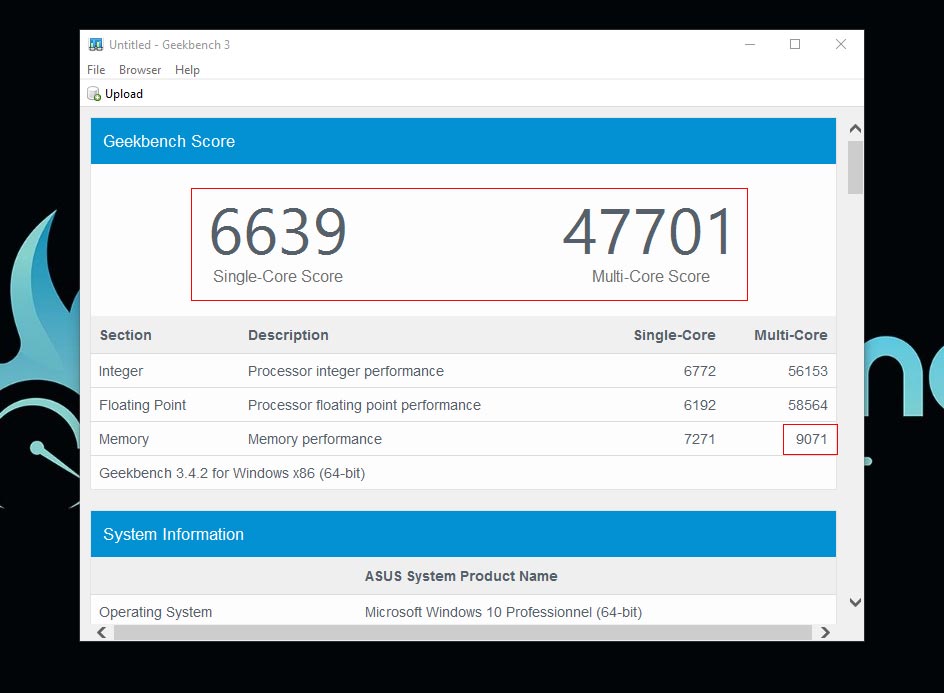The image size is (944, 693).
Task: Click the vertical scrollbar up arrow
Action: tap(855, 129)
